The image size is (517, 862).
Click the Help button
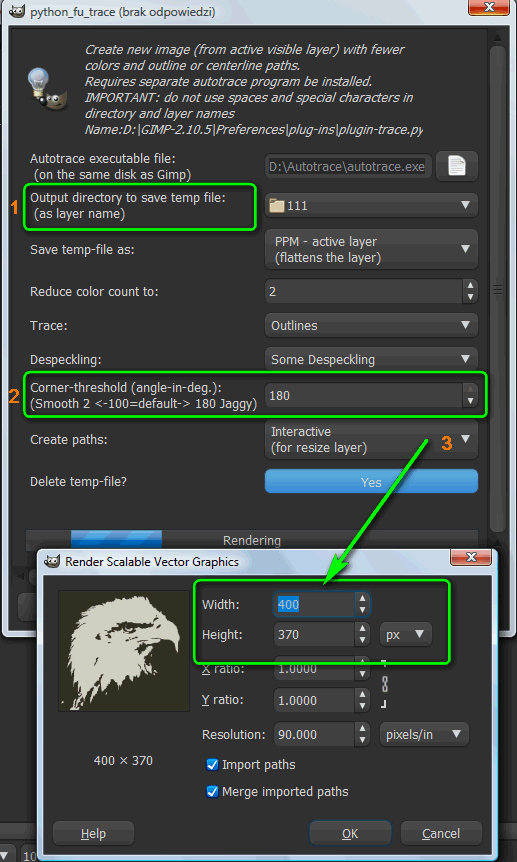tap(94, 833)
